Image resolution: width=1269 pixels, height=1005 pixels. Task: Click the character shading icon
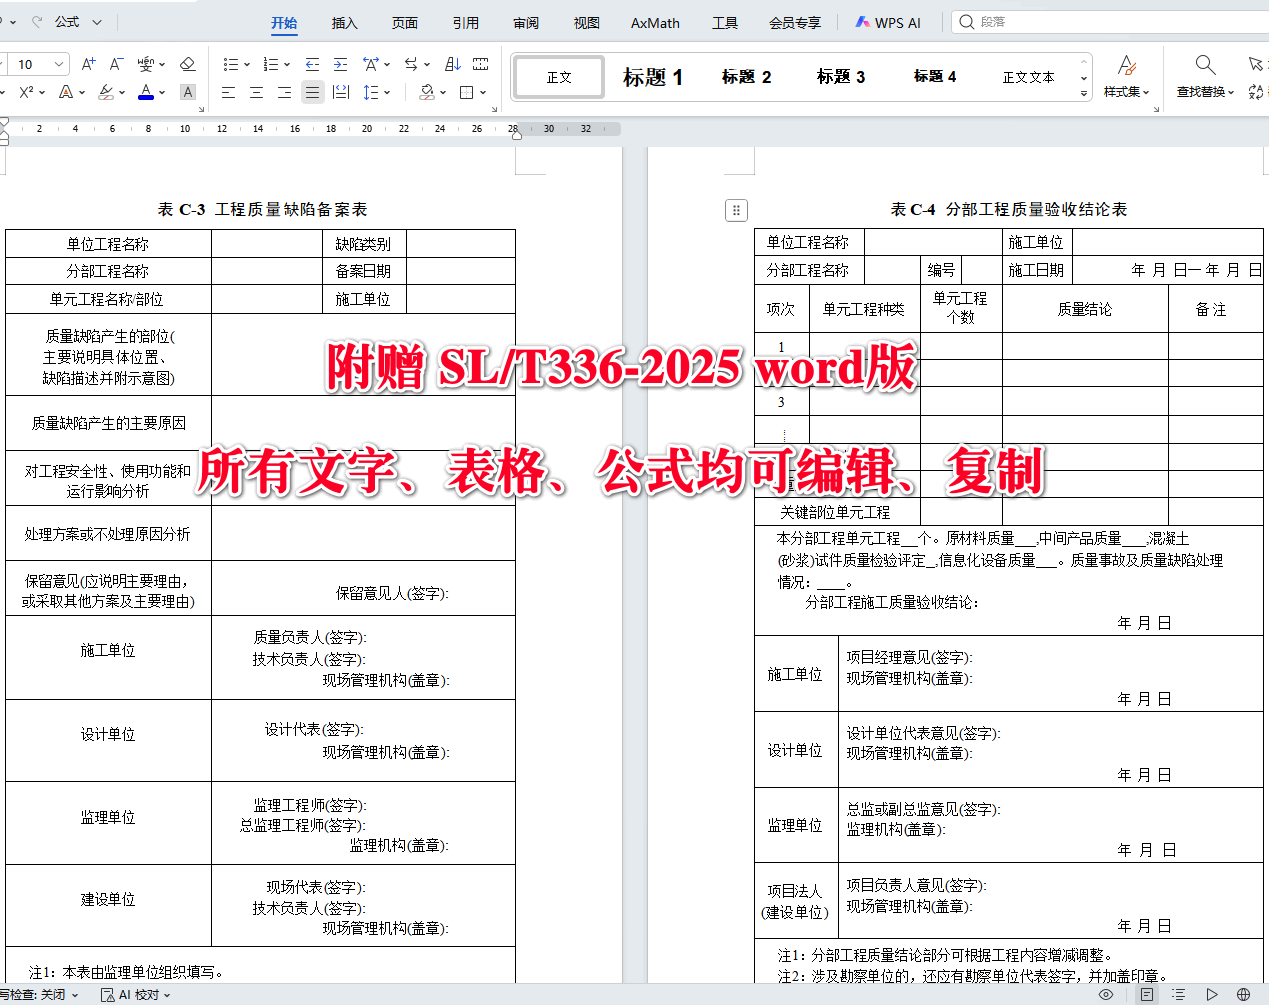point(188,91)
